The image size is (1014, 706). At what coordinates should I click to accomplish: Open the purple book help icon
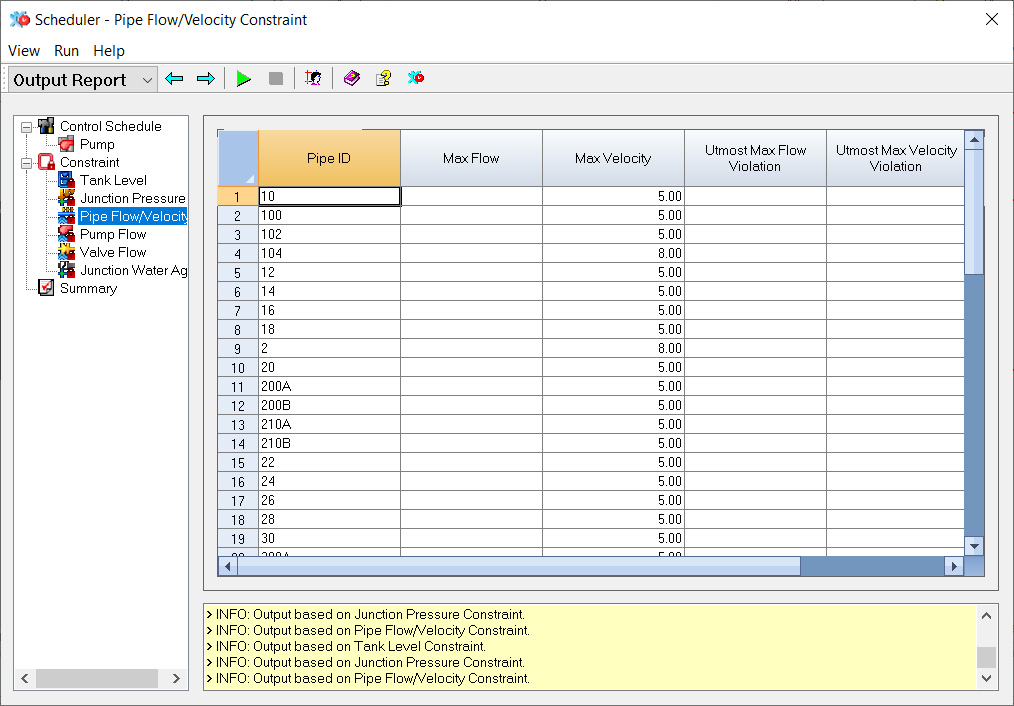pyautogui.click(x=351, y=79)
